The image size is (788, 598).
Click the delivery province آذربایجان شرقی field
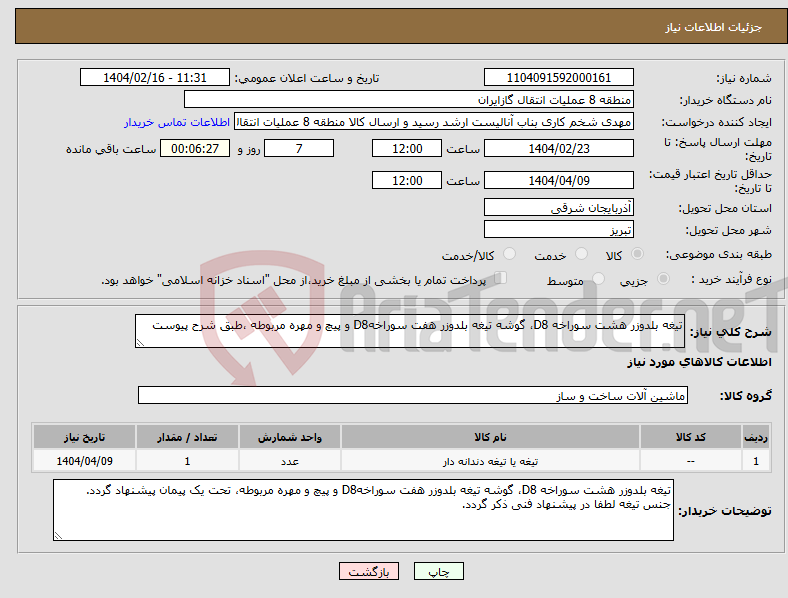tap(558, 207)
